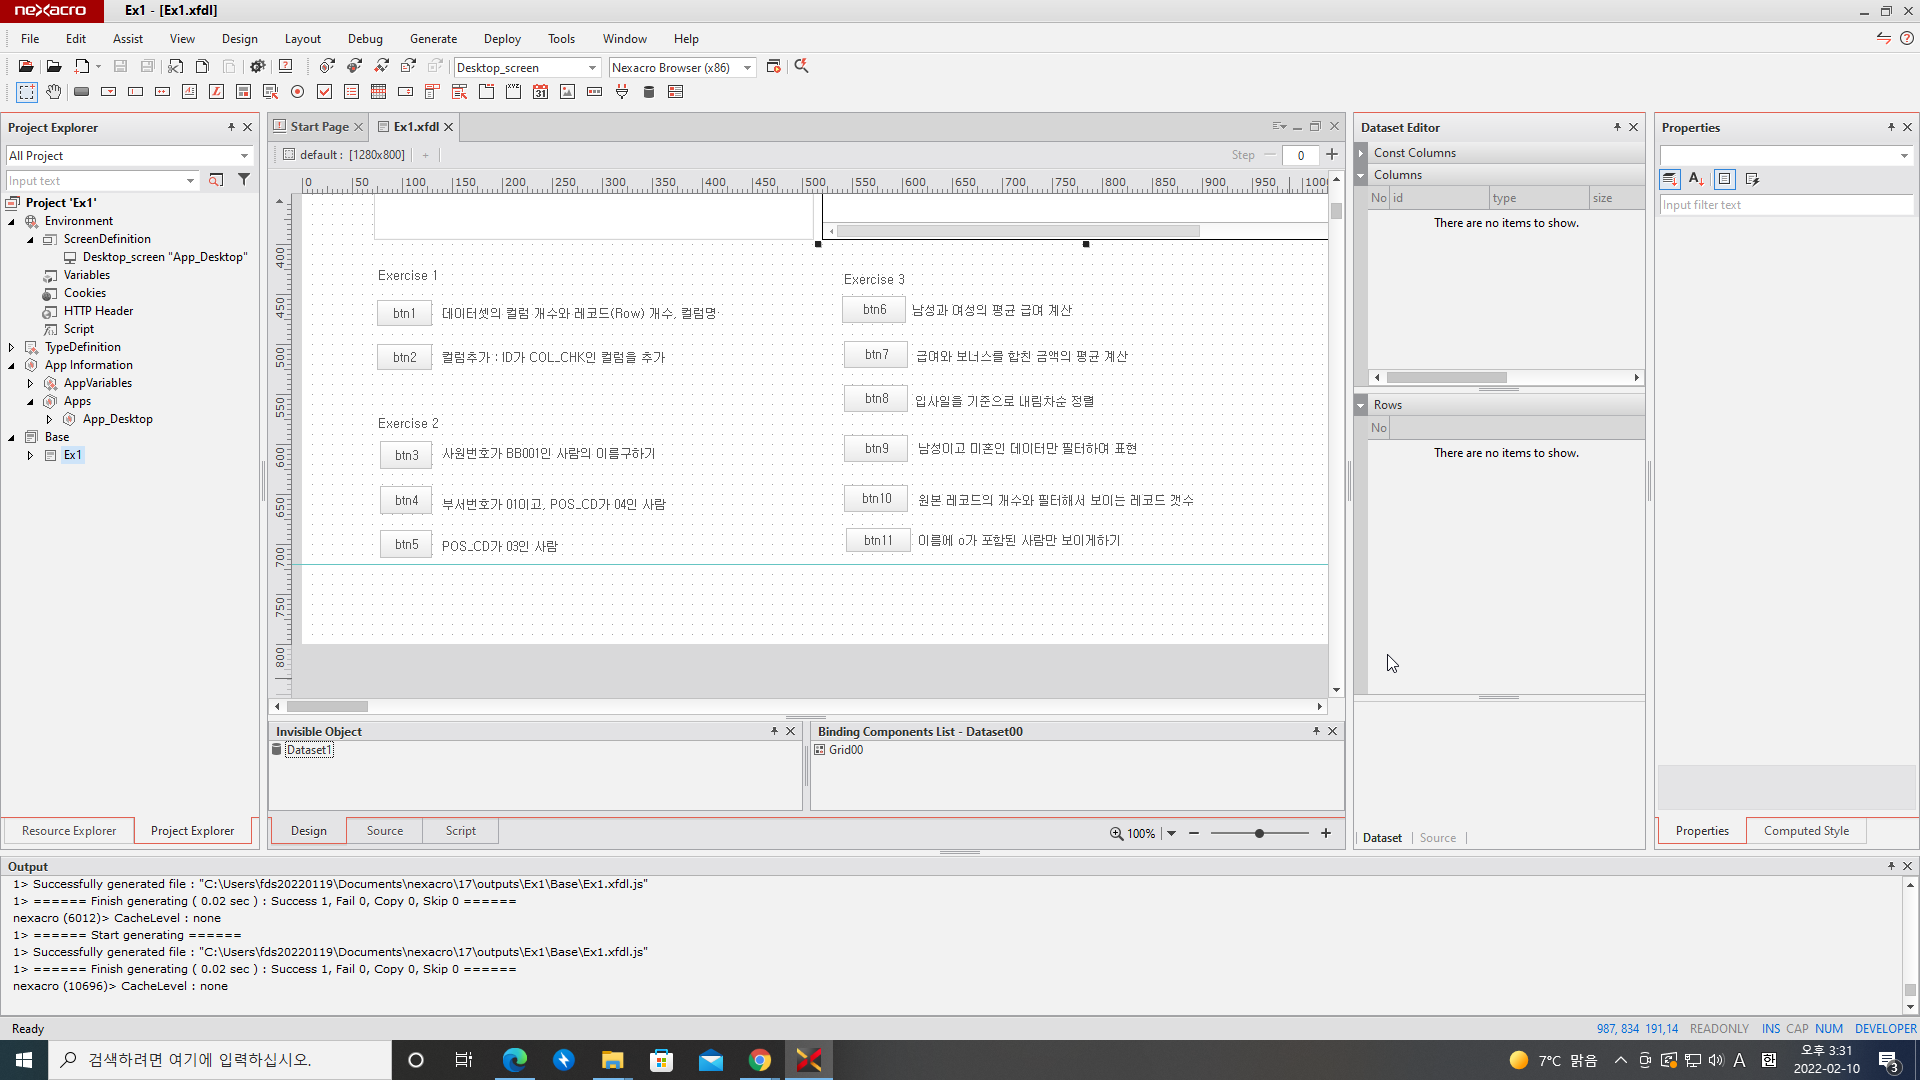The image size is (1920, 1080).
Task: Open the Nexacro Browser (x86) dropdown
Action: [747, 68]
